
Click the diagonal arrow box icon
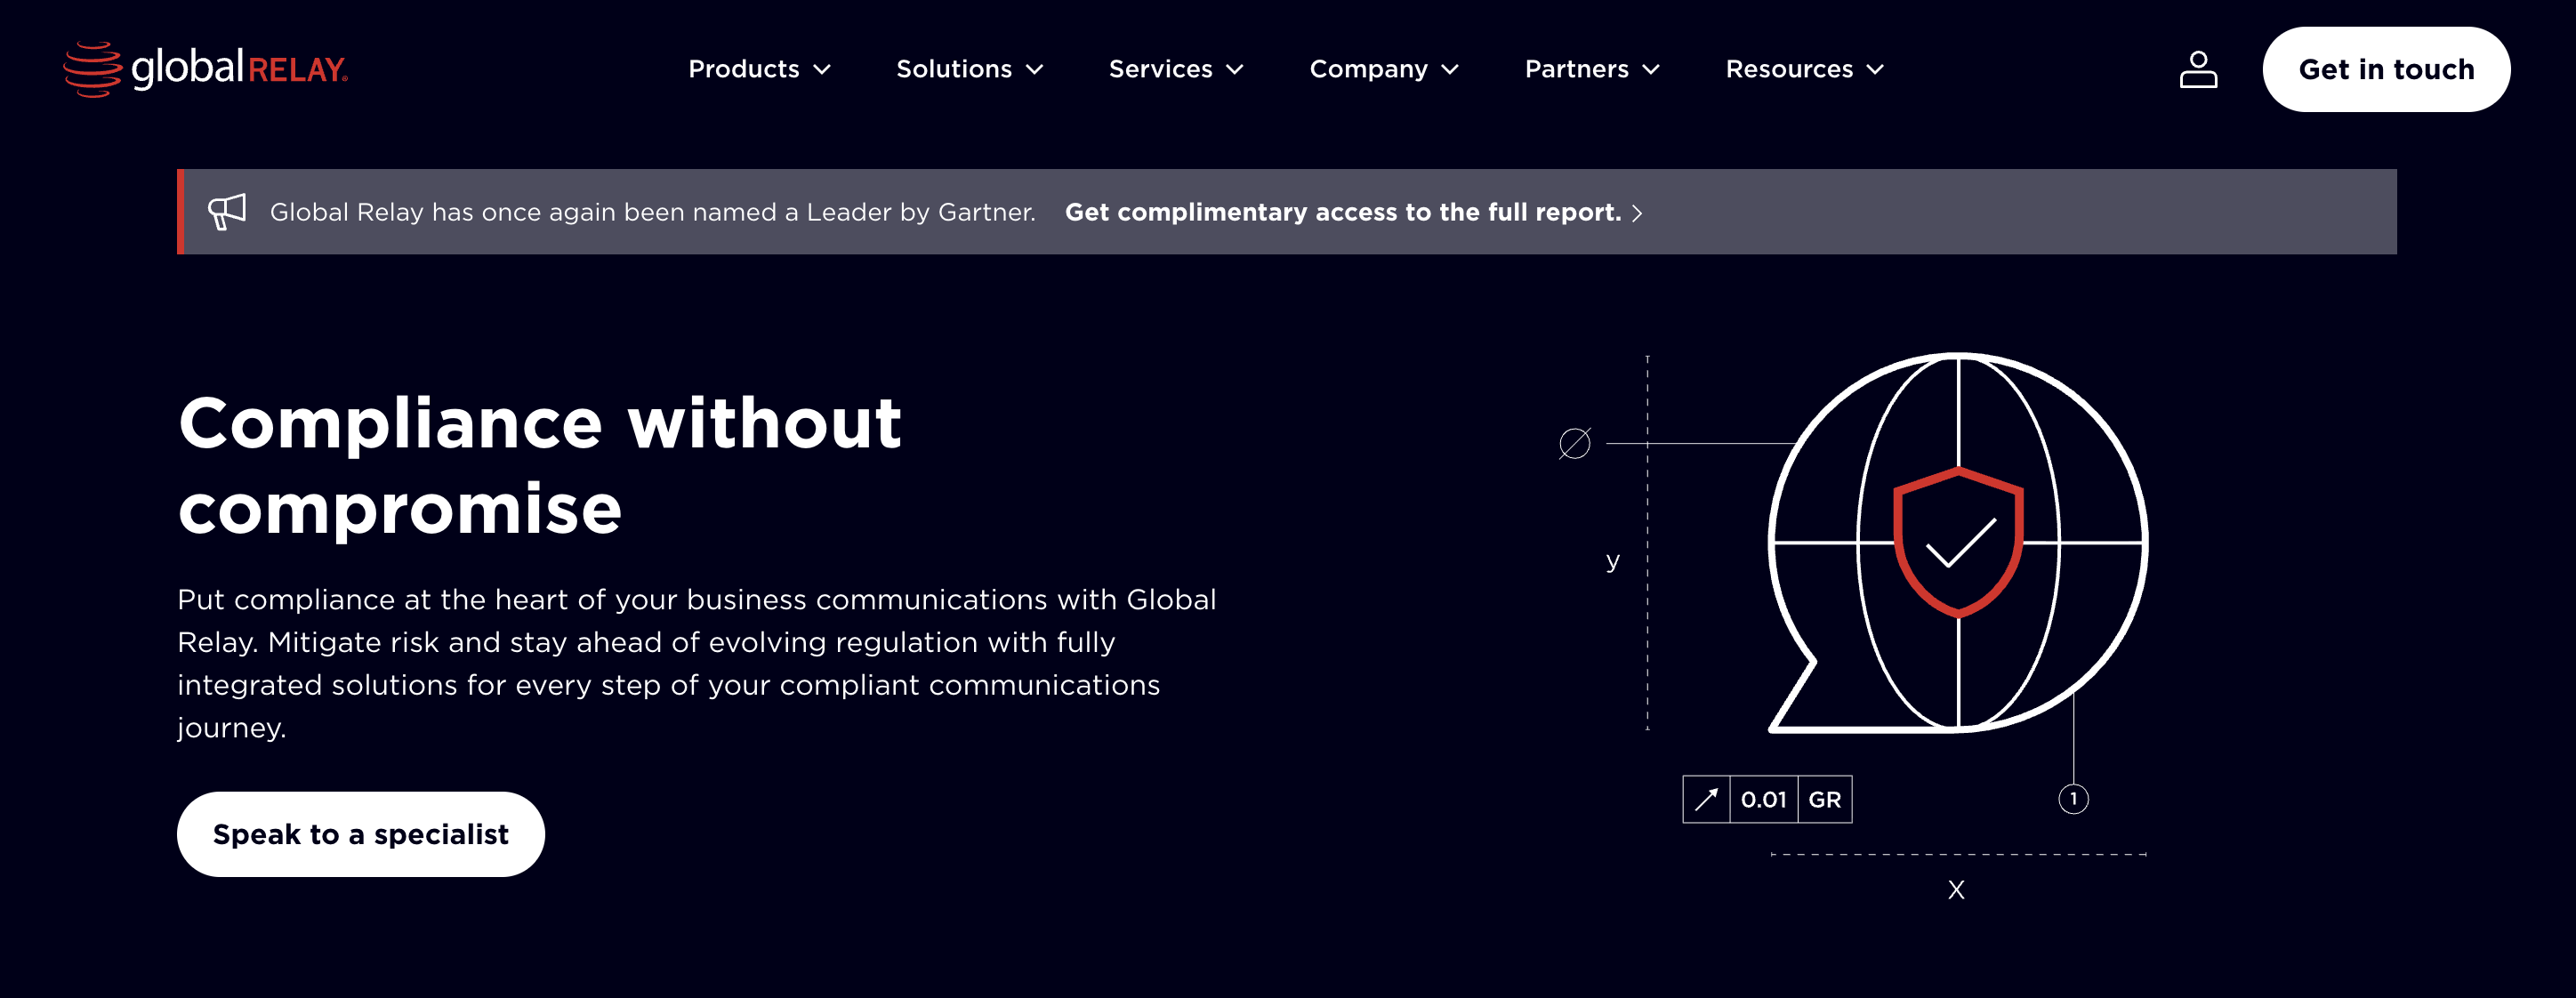click(x=1706, y=799)
